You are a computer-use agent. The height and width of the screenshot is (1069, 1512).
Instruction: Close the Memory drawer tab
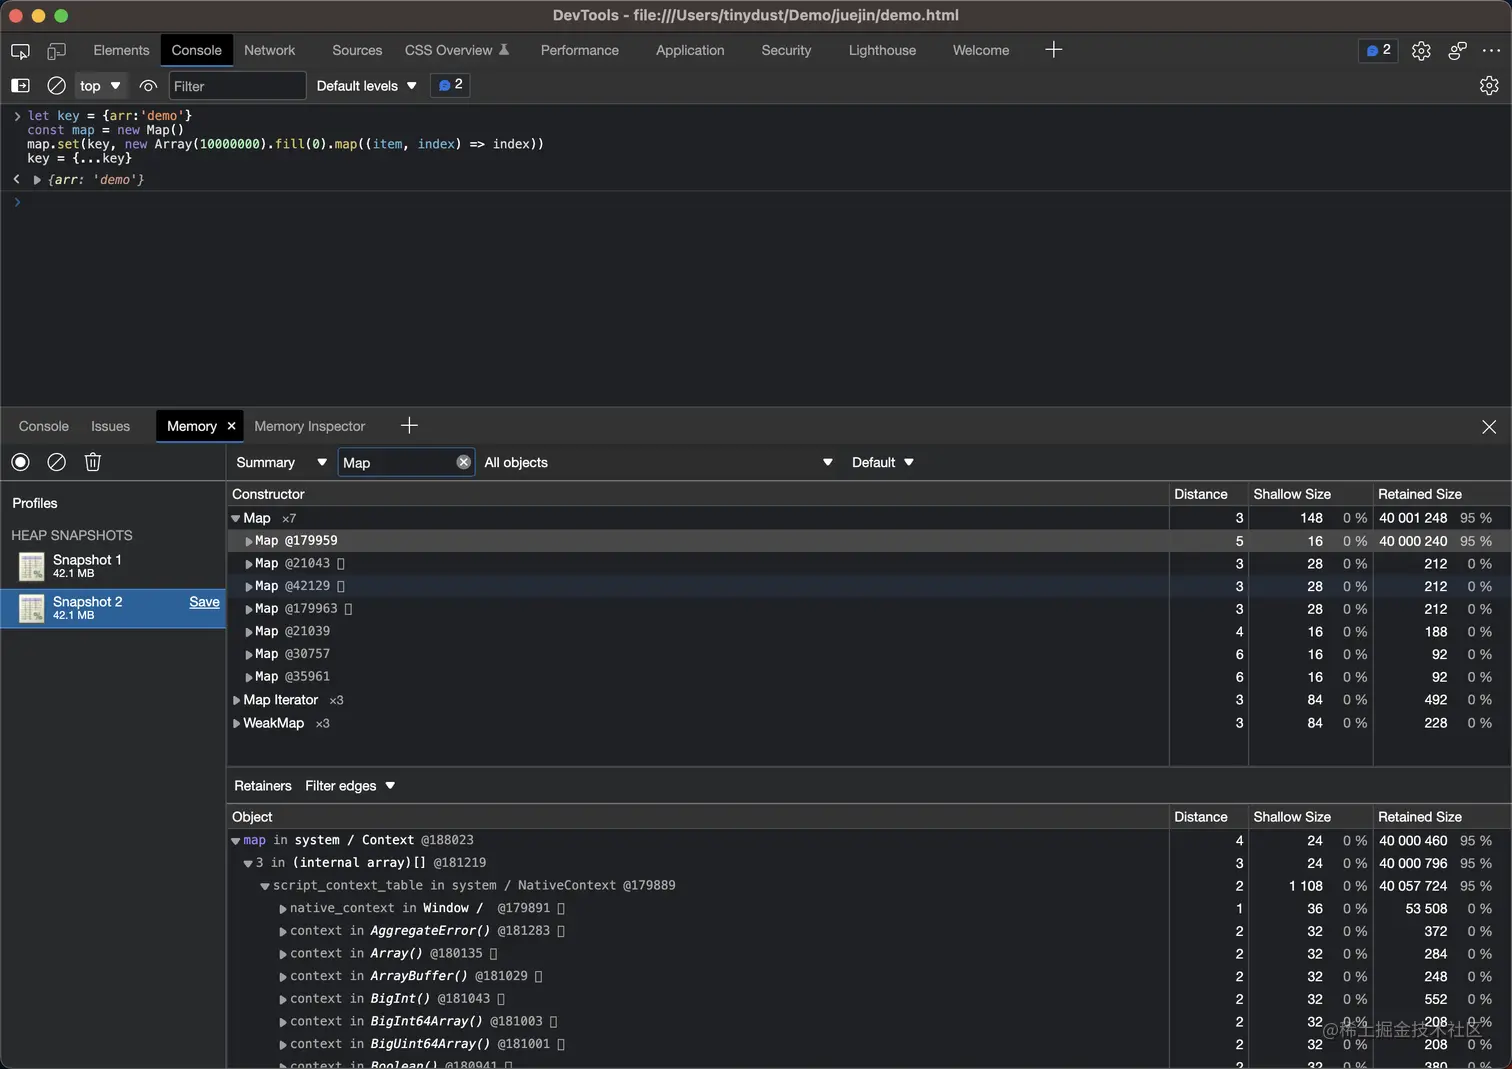click(x=231, y=426)
